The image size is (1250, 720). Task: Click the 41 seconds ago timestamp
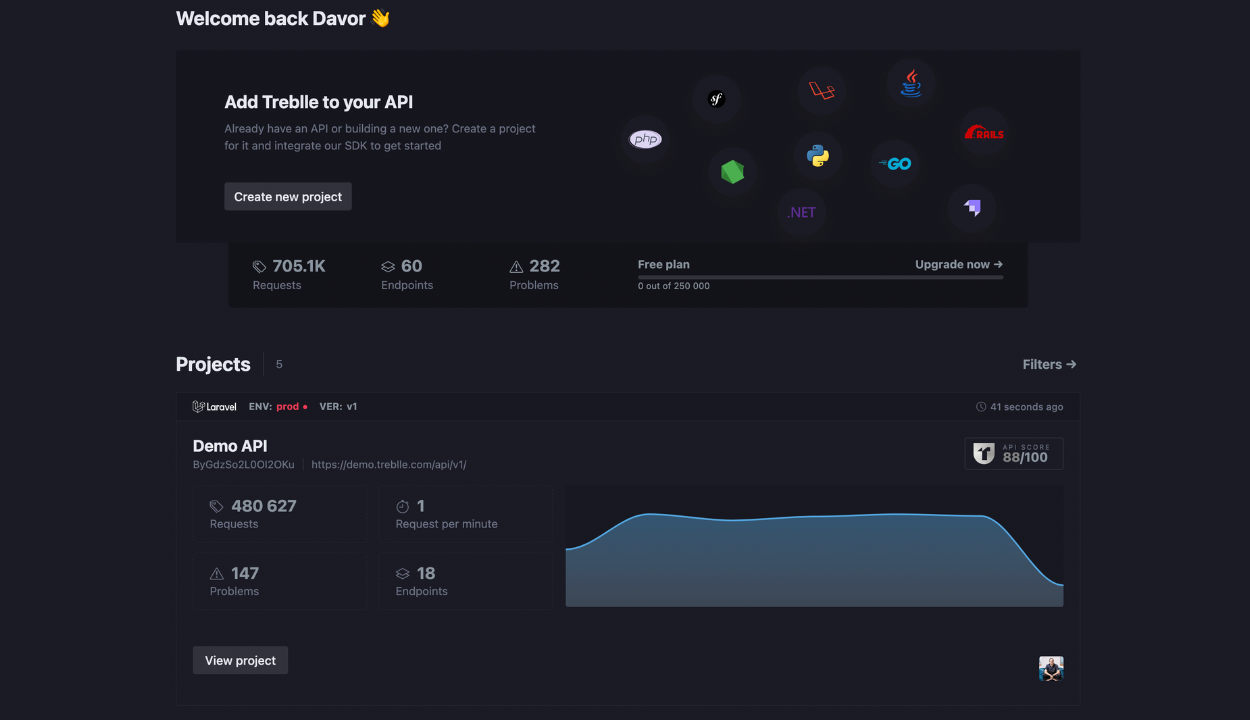pyautogui.click(x=1027, y=407)
